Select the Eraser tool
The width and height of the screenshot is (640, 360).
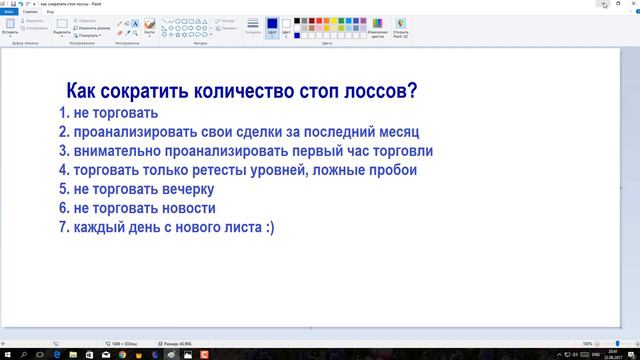120,33
